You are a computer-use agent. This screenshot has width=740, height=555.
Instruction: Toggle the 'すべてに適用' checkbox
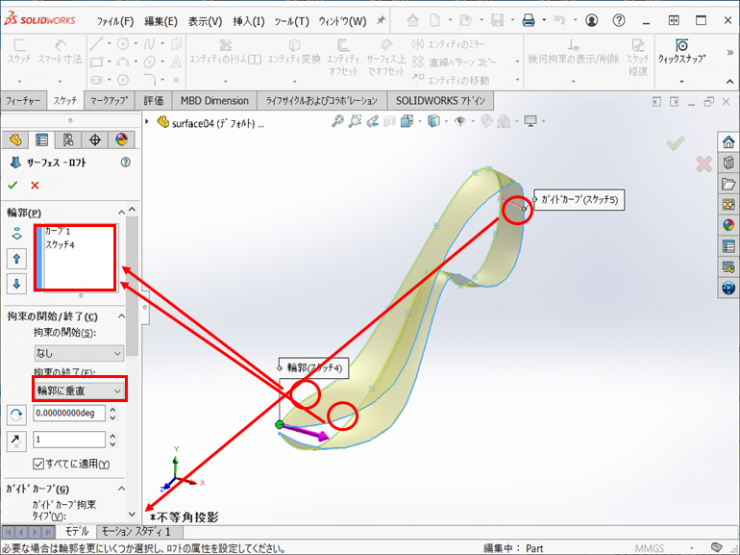[38, 464]
